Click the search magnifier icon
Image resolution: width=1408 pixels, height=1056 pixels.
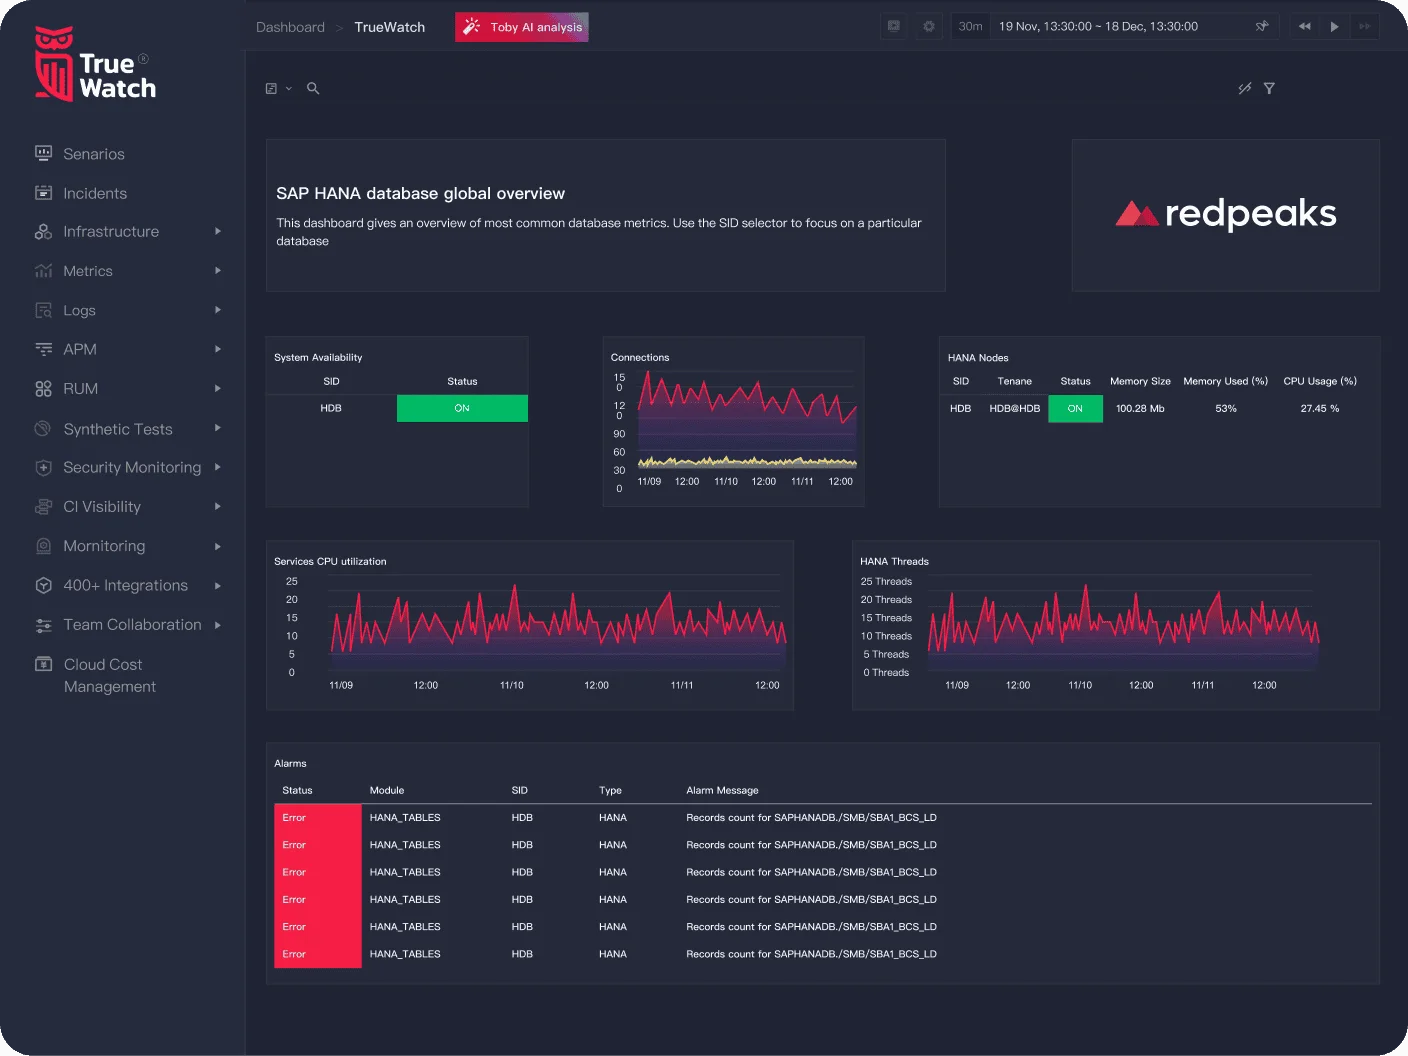[x=313, y=89]
